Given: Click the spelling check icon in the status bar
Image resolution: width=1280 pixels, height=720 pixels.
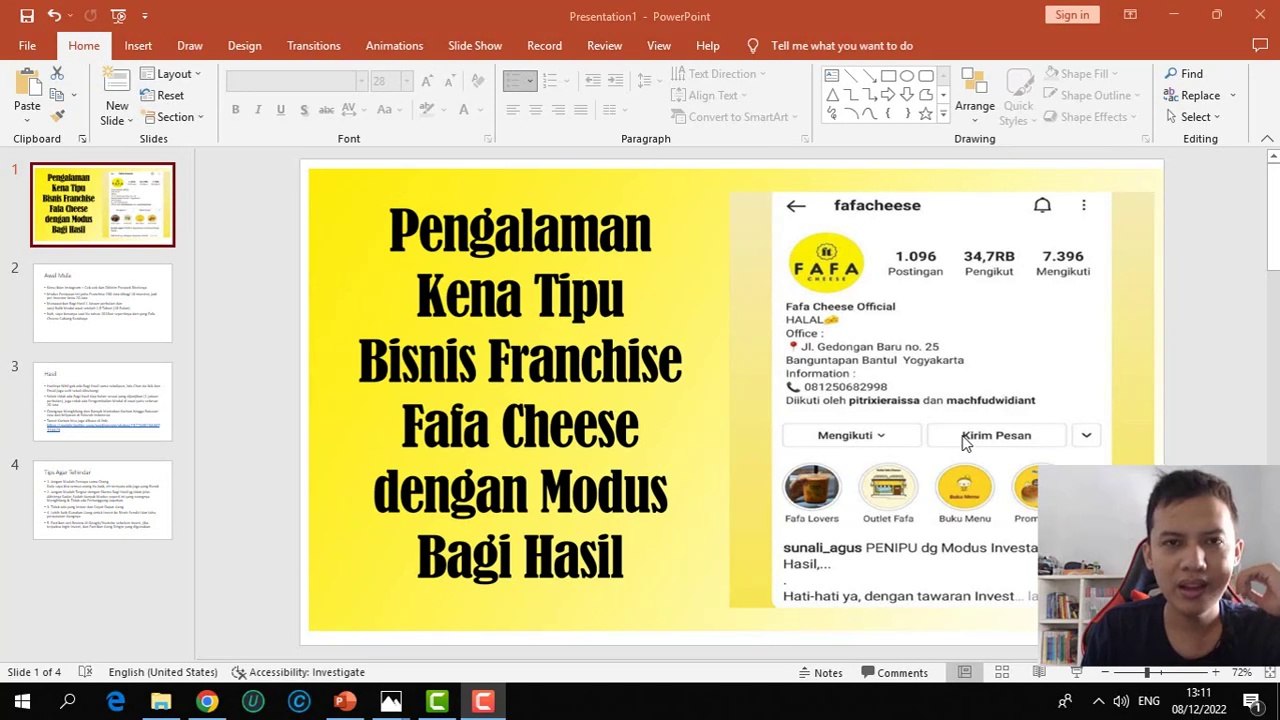Looking at the screenshot, I should click(x=85, y=672).
